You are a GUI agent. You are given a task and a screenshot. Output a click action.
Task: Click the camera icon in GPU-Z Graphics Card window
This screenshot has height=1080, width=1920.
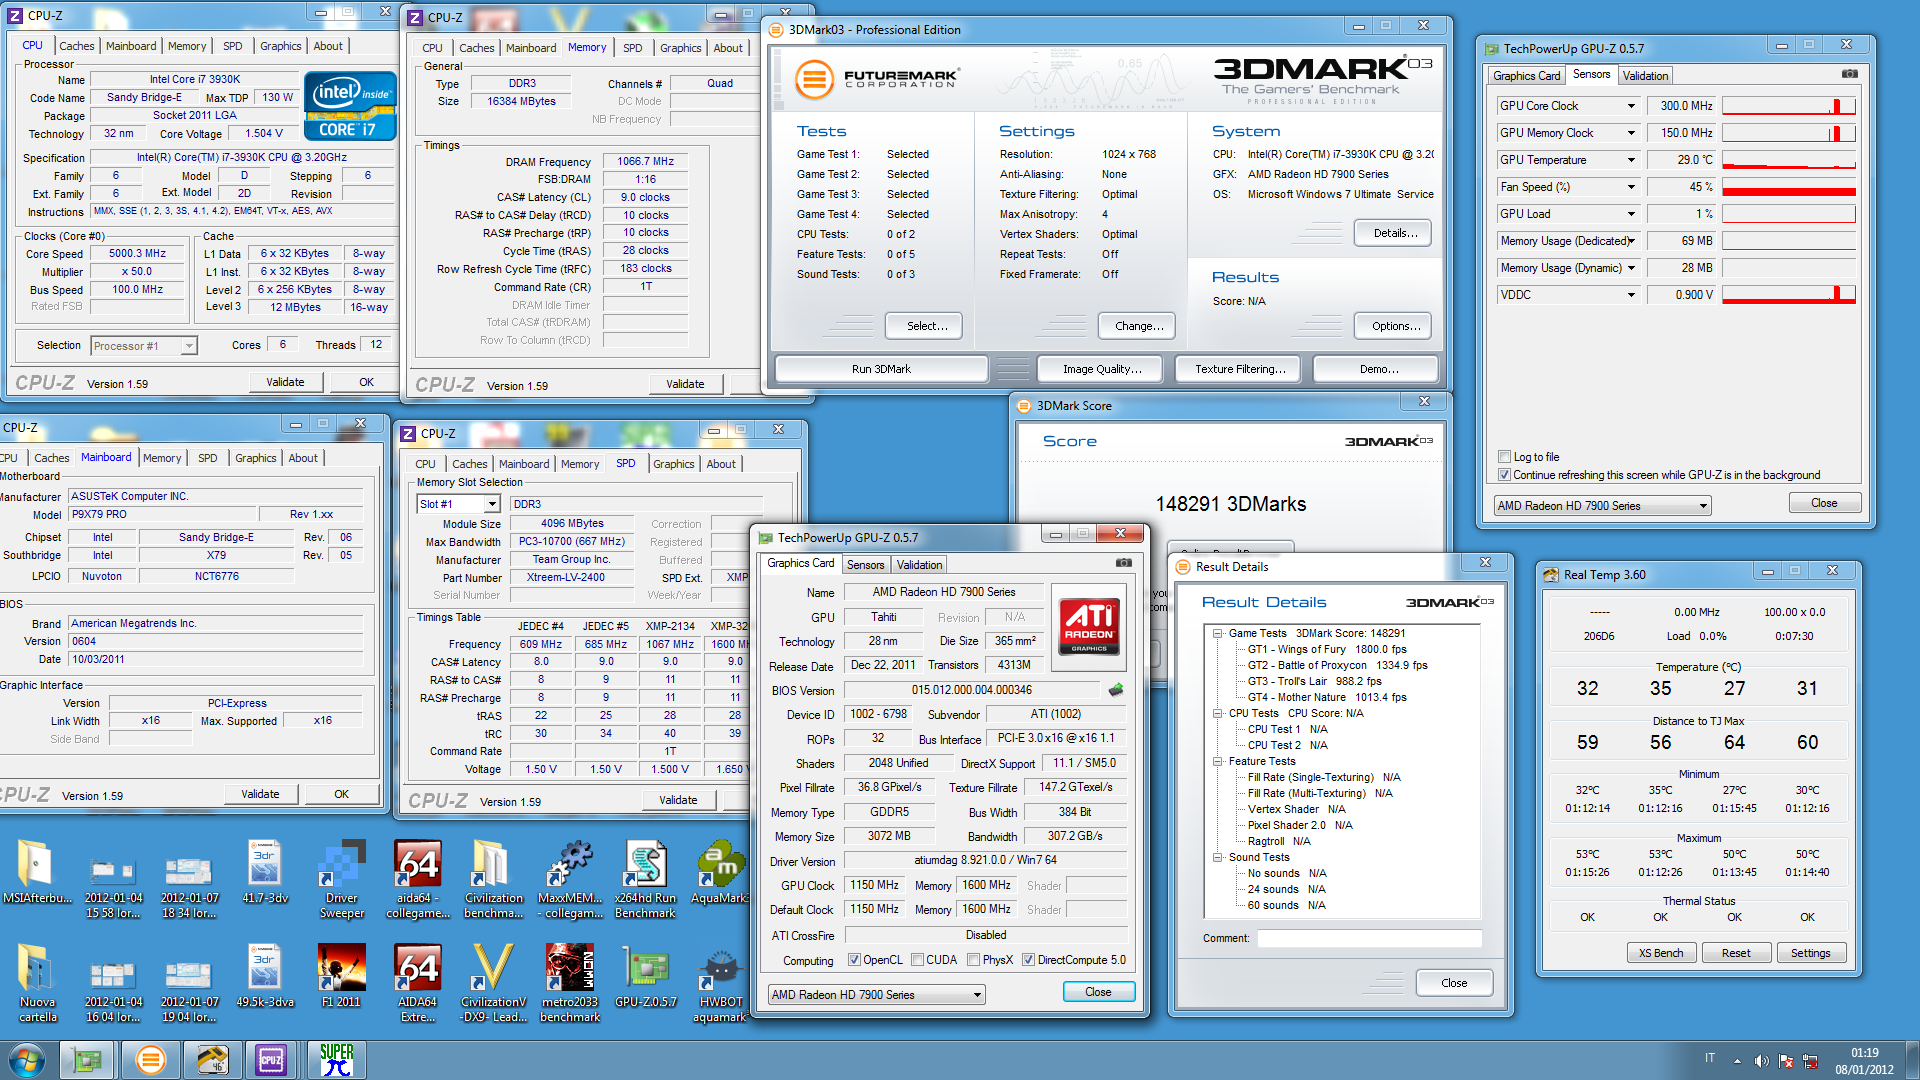(x=1124, y=563)
